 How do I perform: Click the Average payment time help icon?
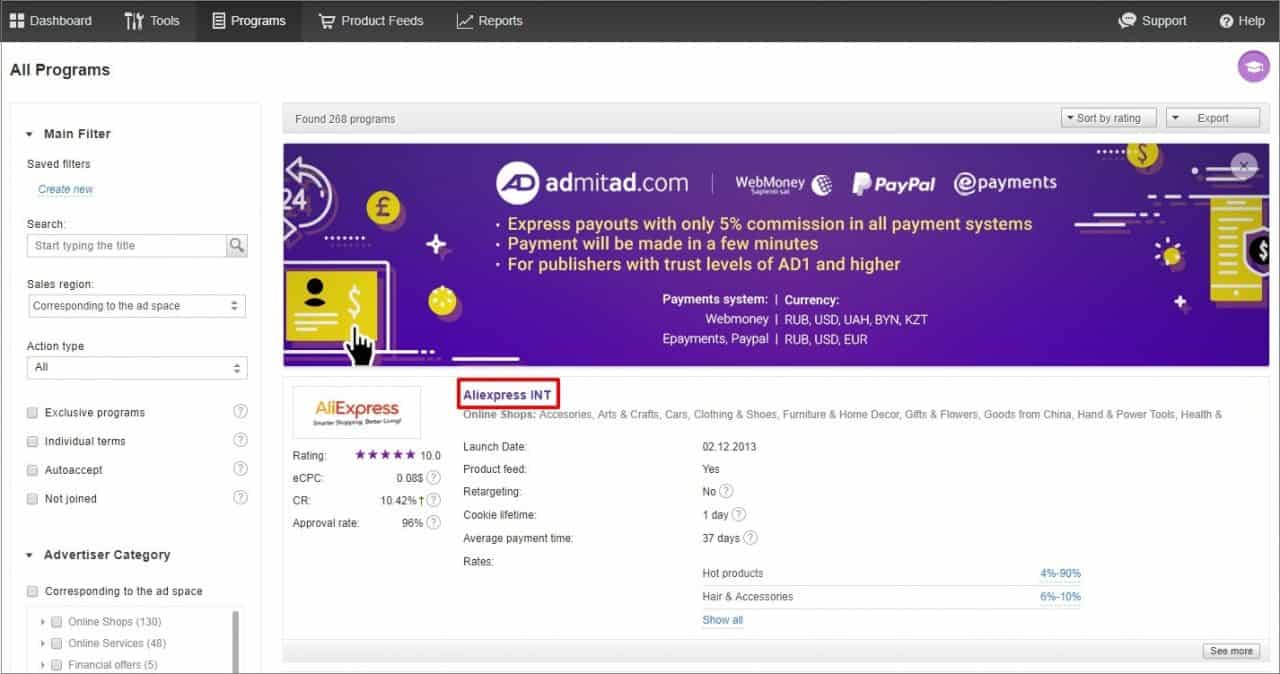[x=750, y=538]
